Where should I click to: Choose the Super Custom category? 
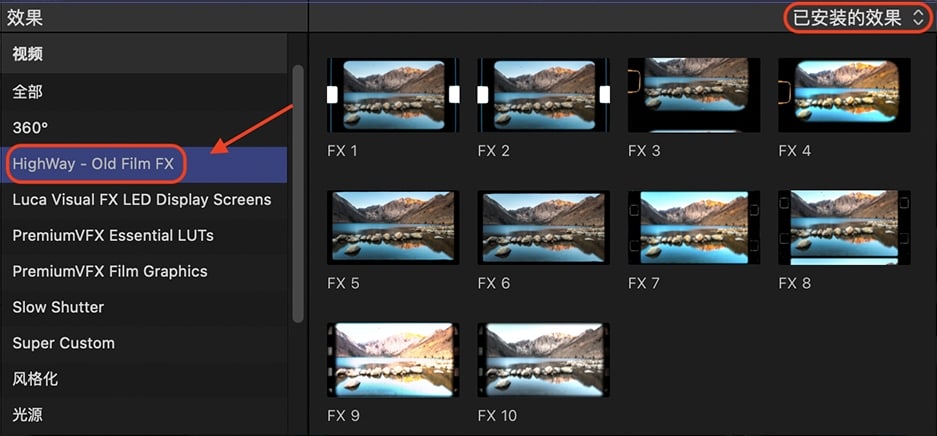(143, 343)
